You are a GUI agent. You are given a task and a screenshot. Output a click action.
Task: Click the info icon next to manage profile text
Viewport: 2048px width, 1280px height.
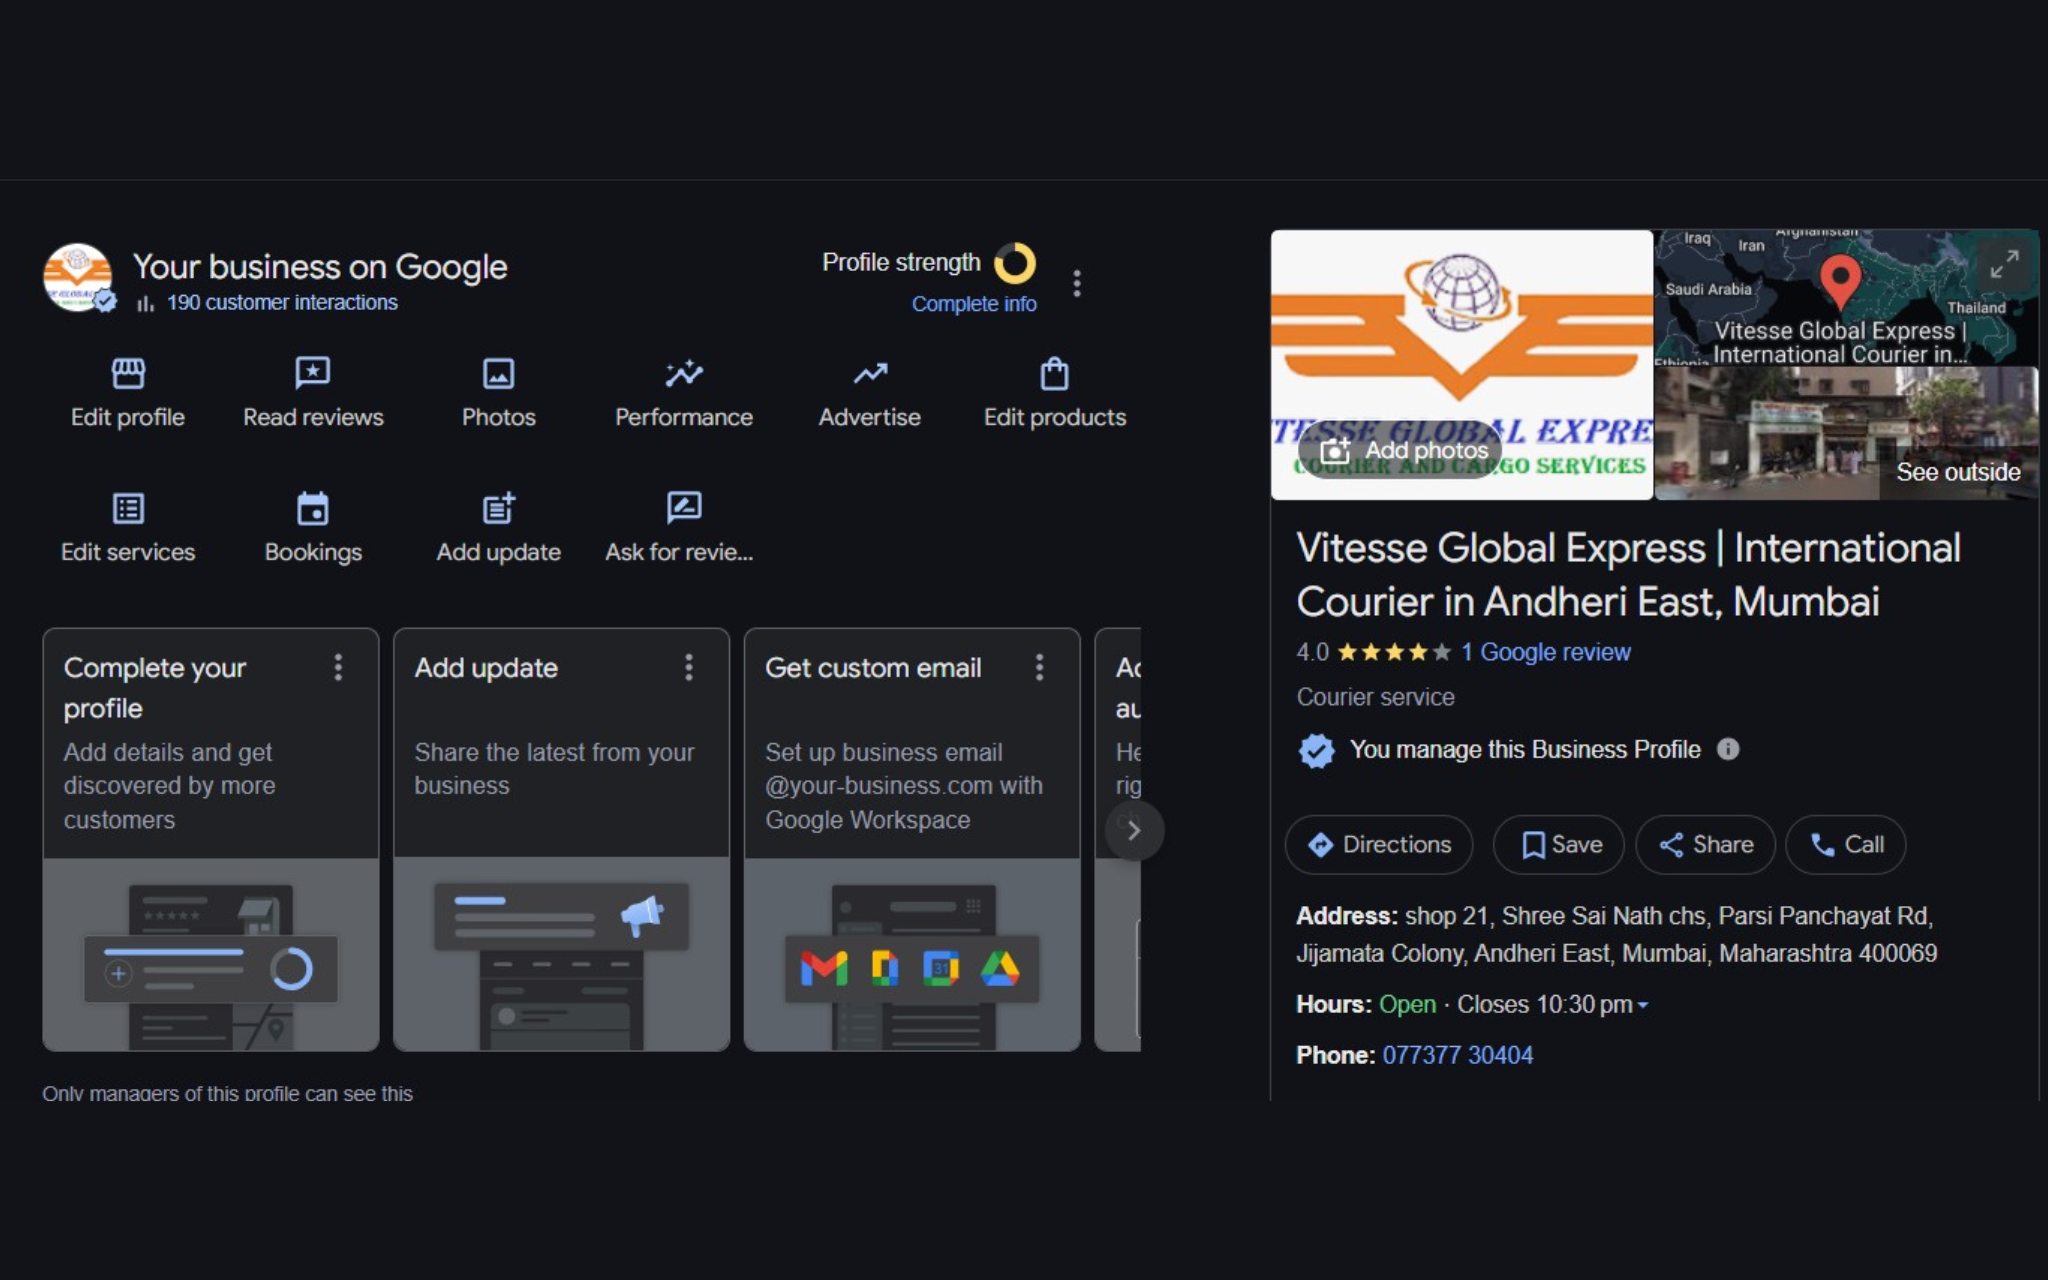pos(1728,749)
